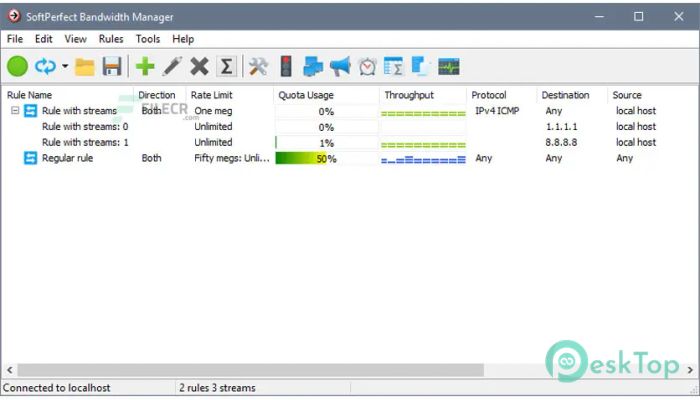The height and width of the screenshot is (400, 700).
Task: Click the table with sigma report icon
Action: click(393, 67)
